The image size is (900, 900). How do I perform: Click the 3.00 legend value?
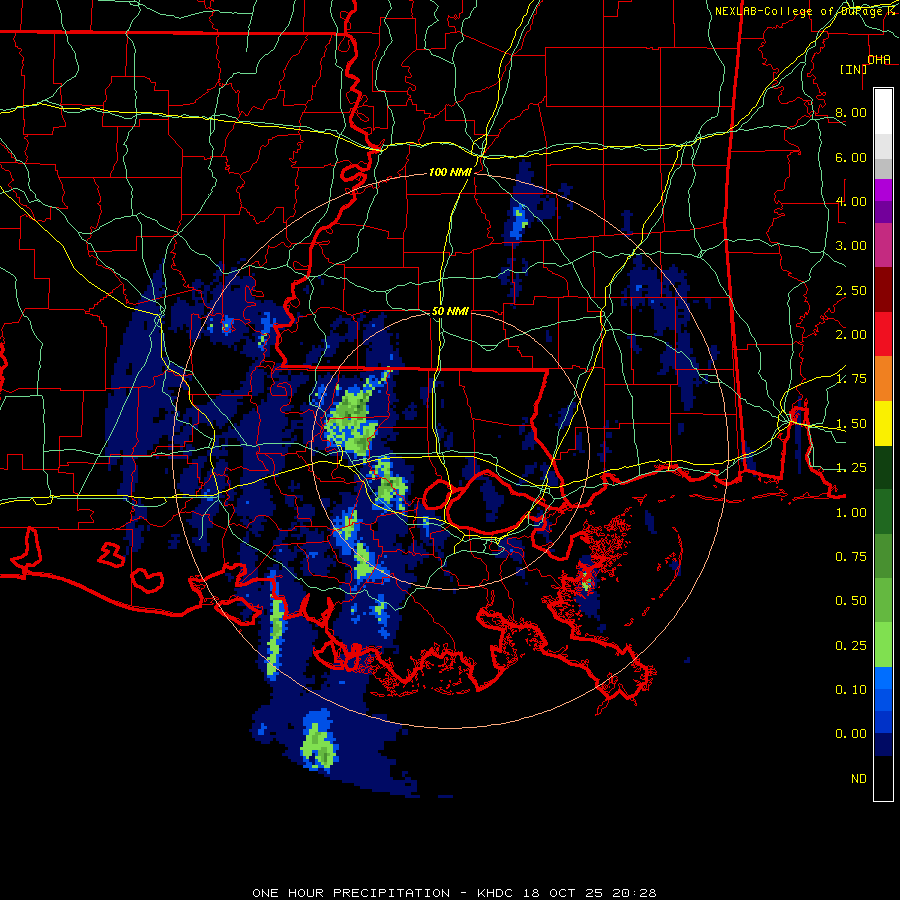coord(851,246)
